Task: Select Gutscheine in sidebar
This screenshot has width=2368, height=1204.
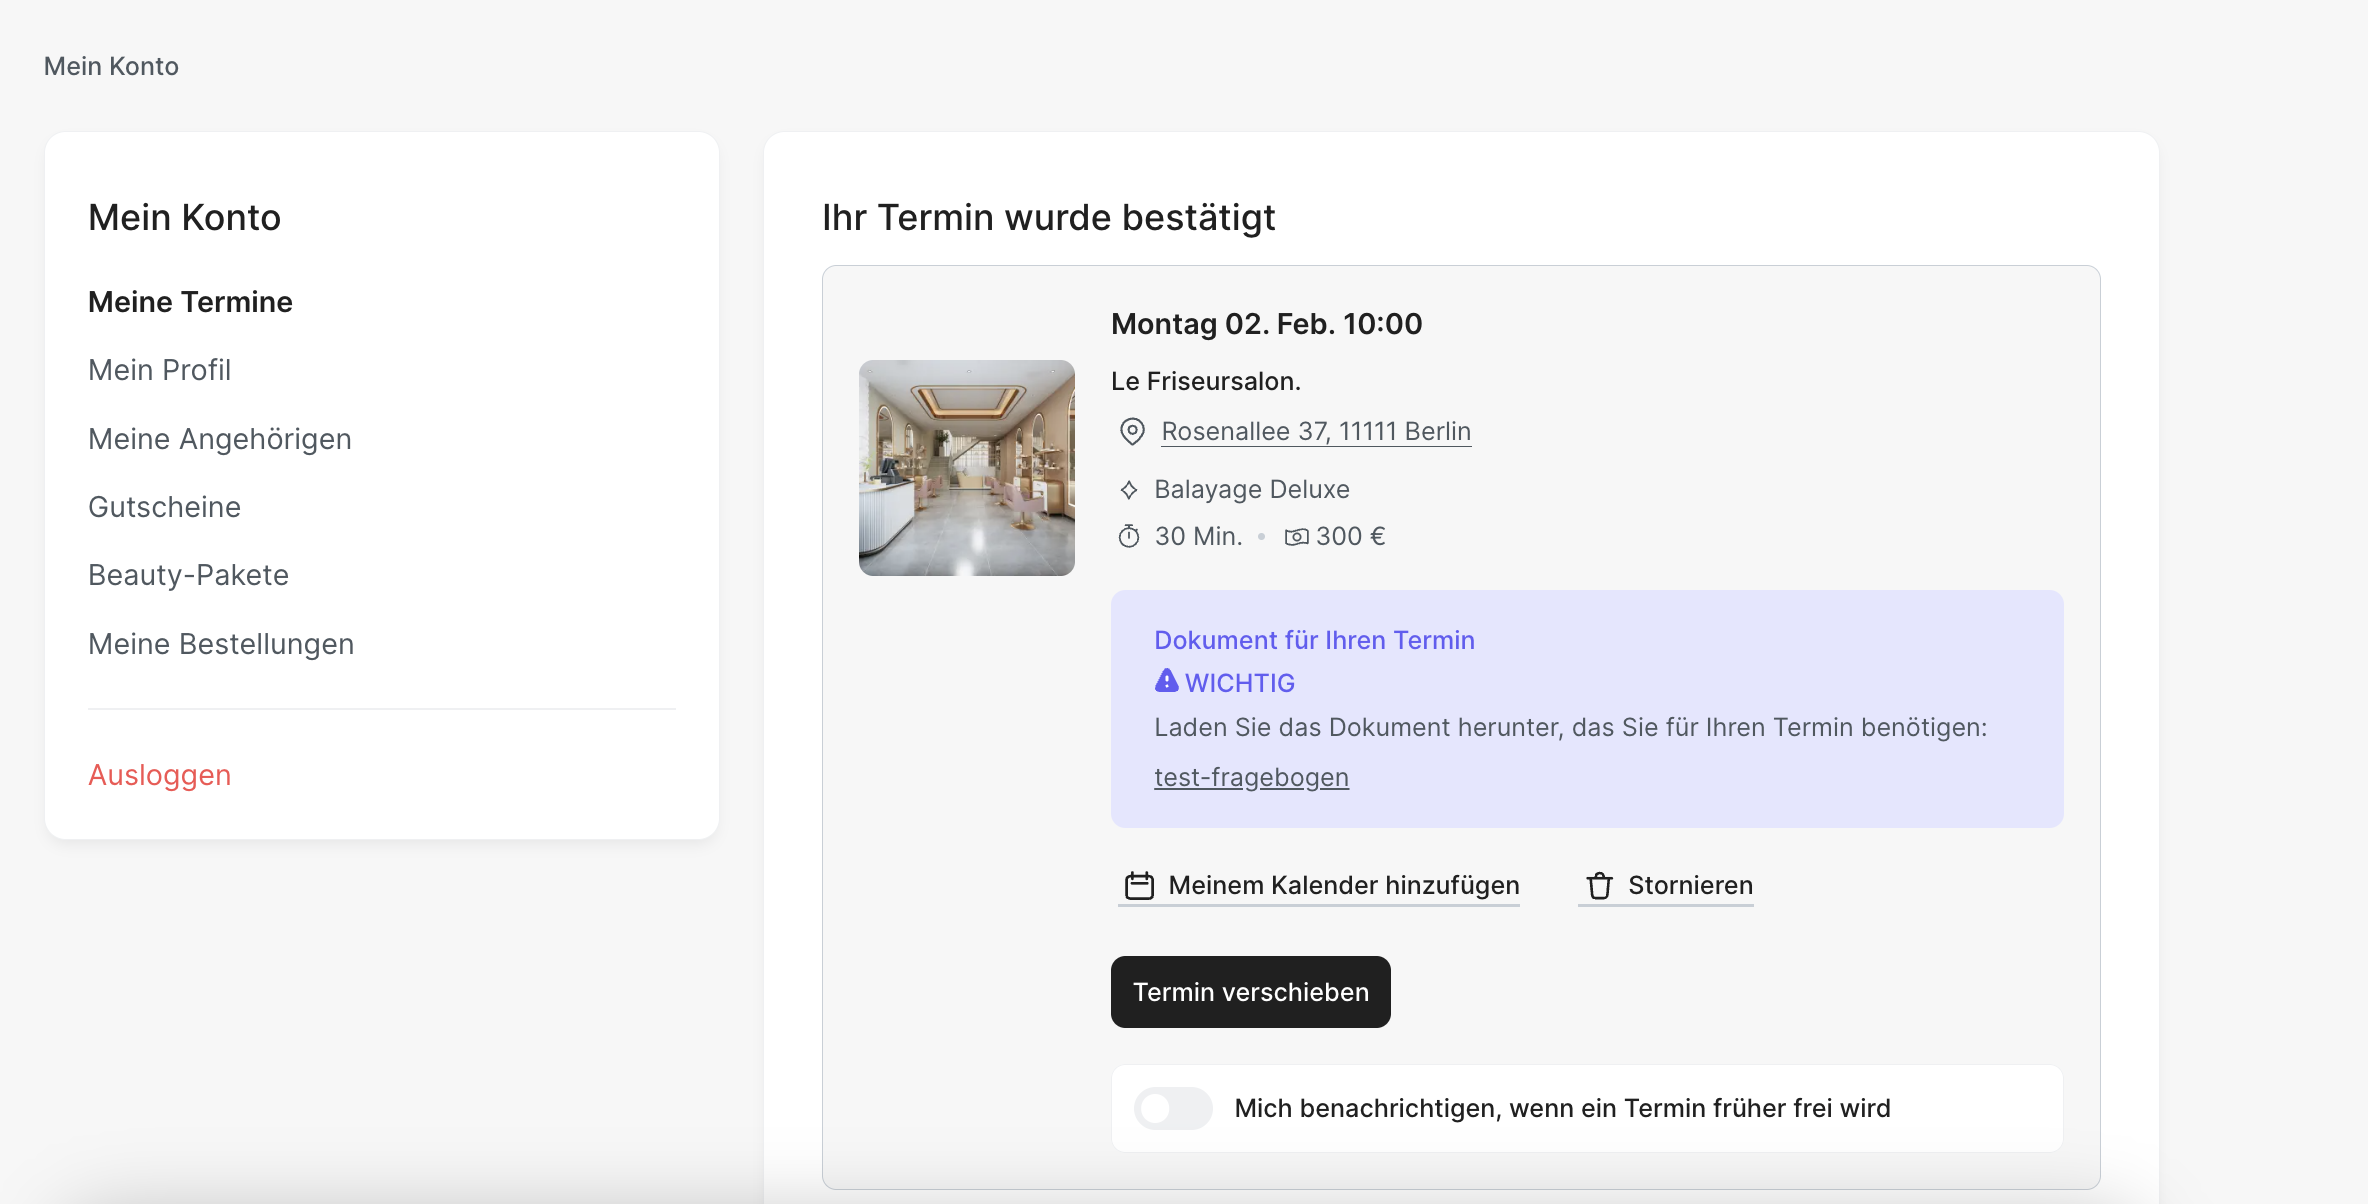Action: [x=164, y=507]
